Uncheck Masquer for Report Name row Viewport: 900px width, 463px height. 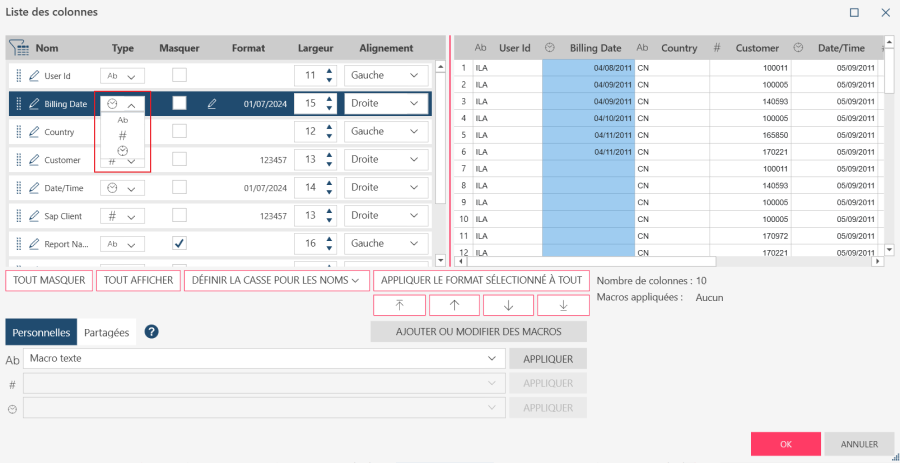pyautogui.click(x=179, y=243)
